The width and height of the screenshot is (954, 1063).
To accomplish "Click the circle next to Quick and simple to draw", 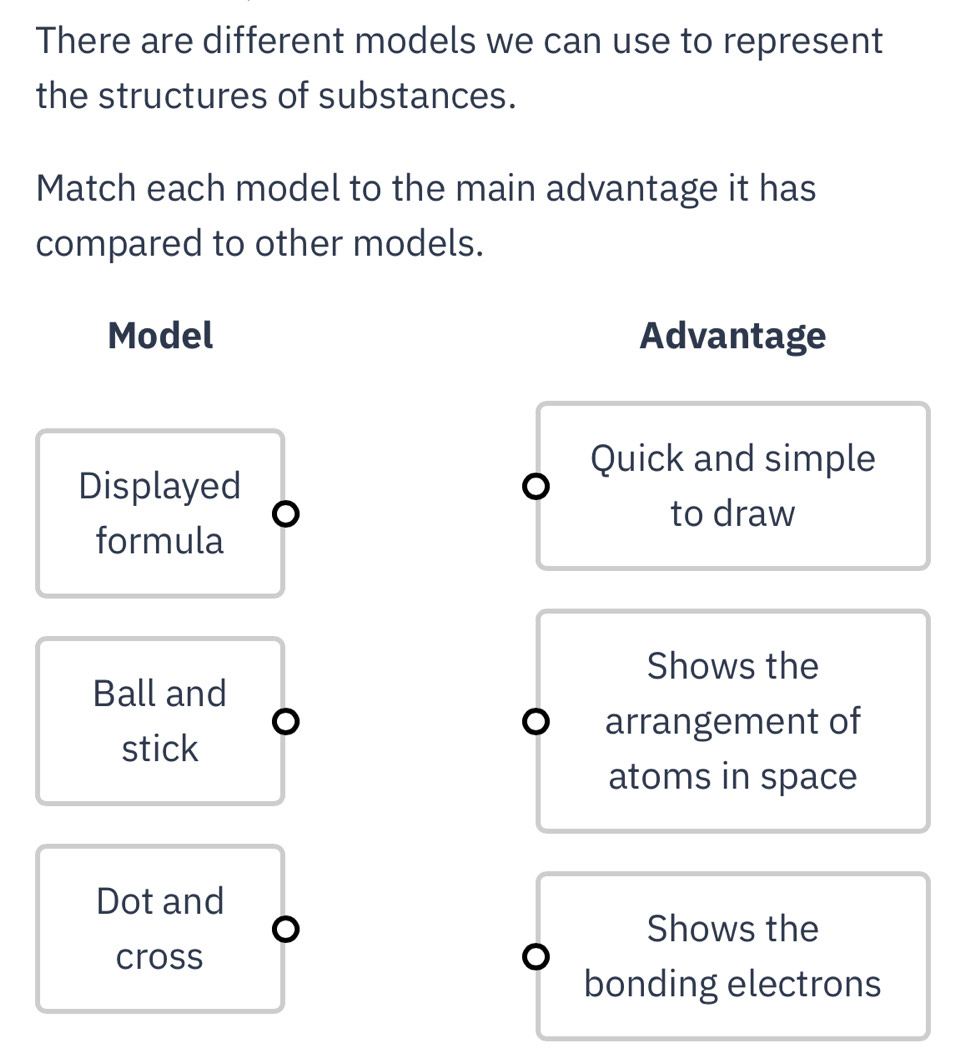I will click(536, 486).
